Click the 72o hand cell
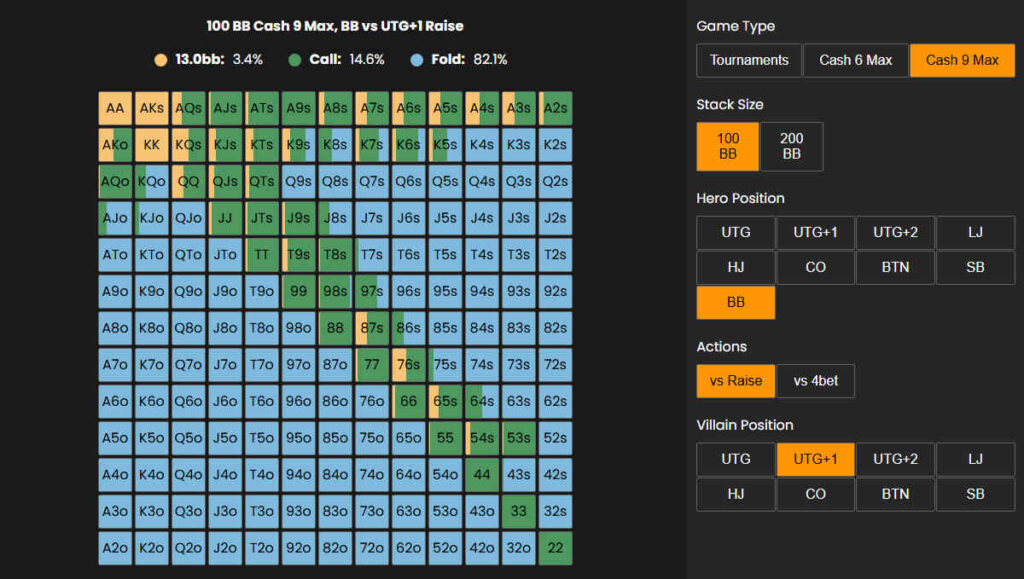The image size is (1024, 579). tap(372, 548)
